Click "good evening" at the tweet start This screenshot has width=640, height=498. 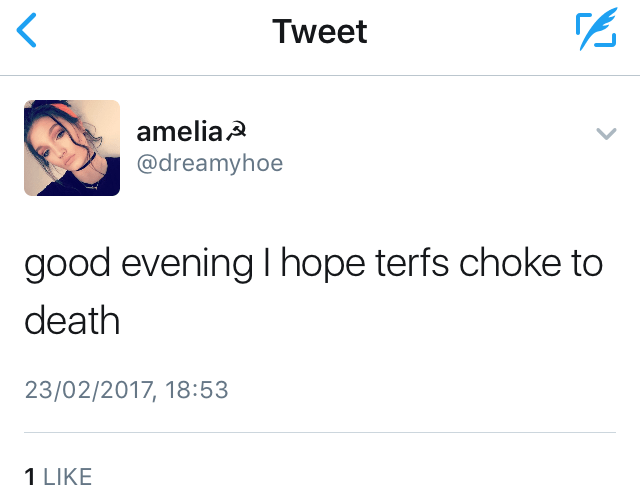click(138, 264)
